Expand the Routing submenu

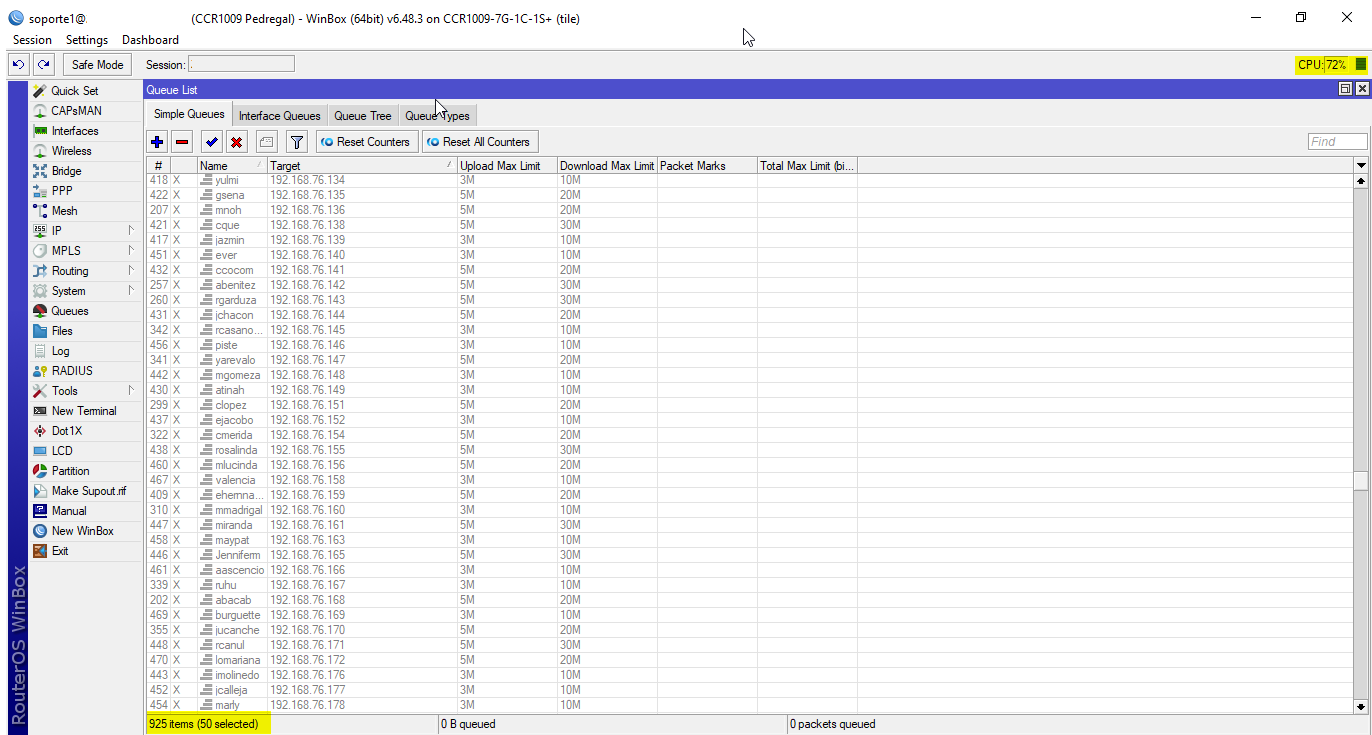coord(85,271)
